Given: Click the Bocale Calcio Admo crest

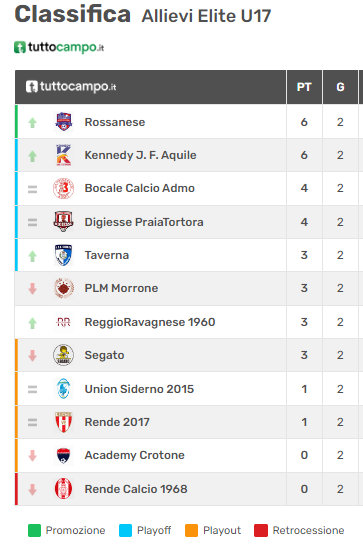Looking at the screenshot, I should (x=63, y=188).
